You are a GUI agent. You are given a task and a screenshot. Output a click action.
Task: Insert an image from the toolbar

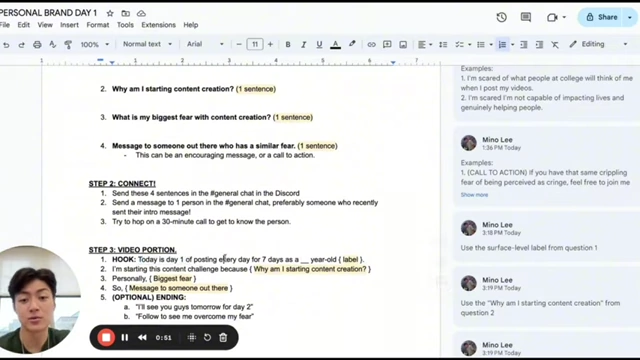(x=403, y=44)
